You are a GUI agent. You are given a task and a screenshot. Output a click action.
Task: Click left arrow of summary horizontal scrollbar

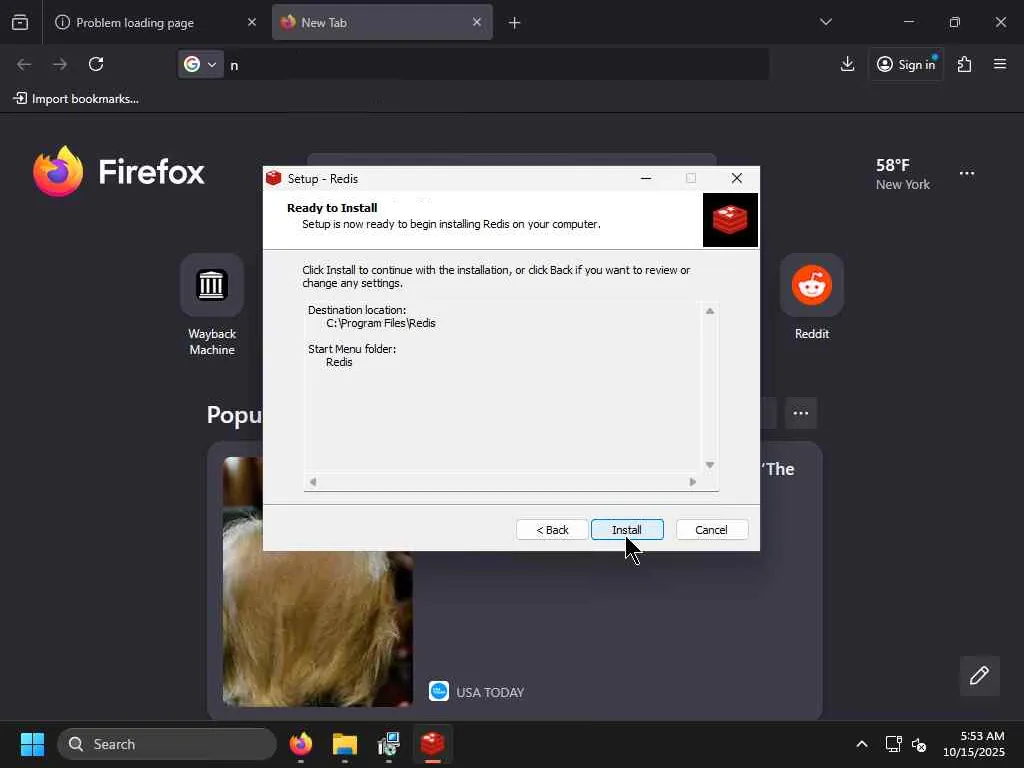click(313, 482)
